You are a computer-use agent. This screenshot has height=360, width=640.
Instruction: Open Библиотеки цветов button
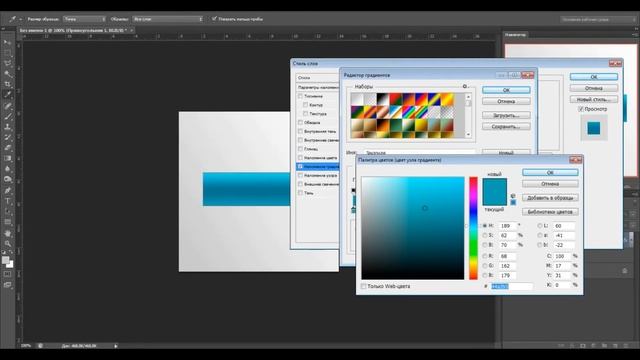[x=550, y=212]
